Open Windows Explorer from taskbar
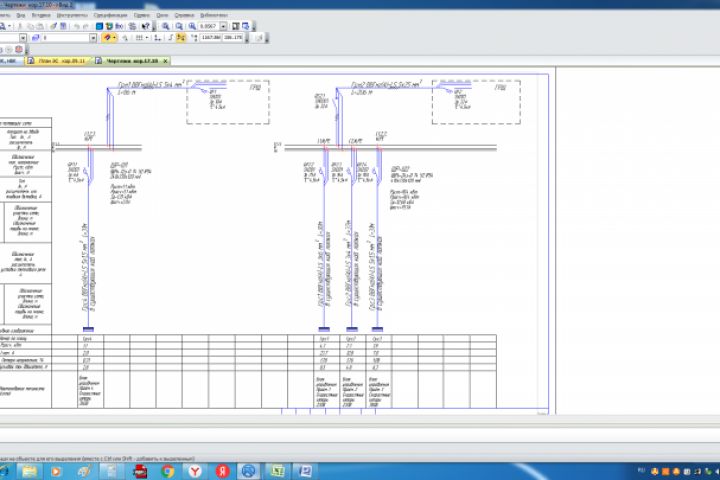720x480 pixels. [x=30, y=471]
